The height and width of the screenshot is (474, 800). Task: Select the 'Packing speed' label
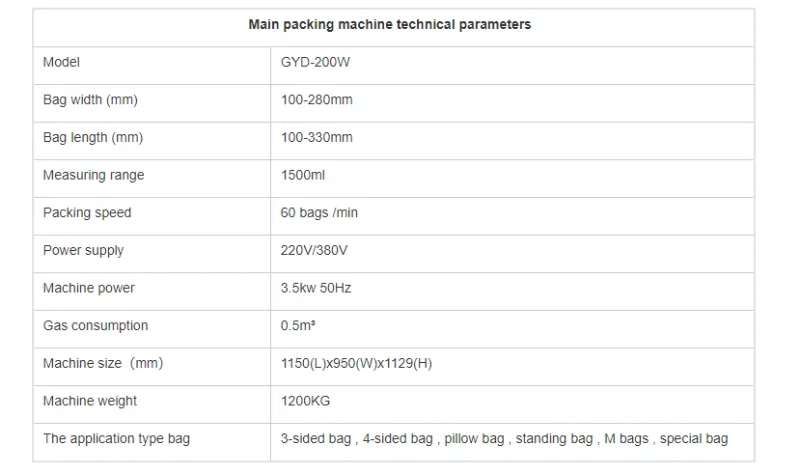[87, 213]
